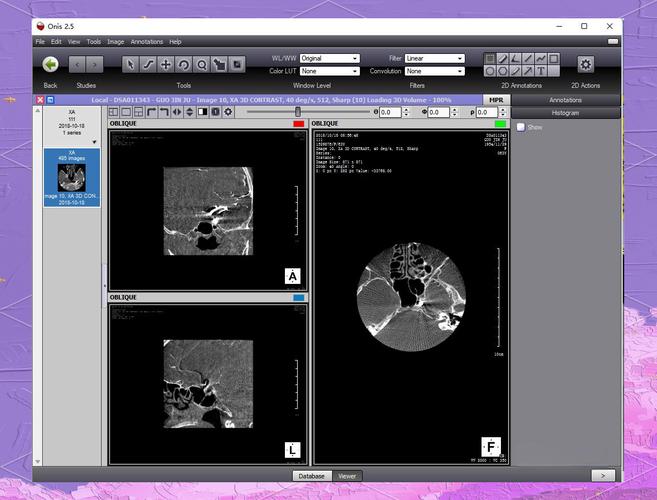
Task: Select the pan (four-arrow) tool
Action: coord(166,65)
